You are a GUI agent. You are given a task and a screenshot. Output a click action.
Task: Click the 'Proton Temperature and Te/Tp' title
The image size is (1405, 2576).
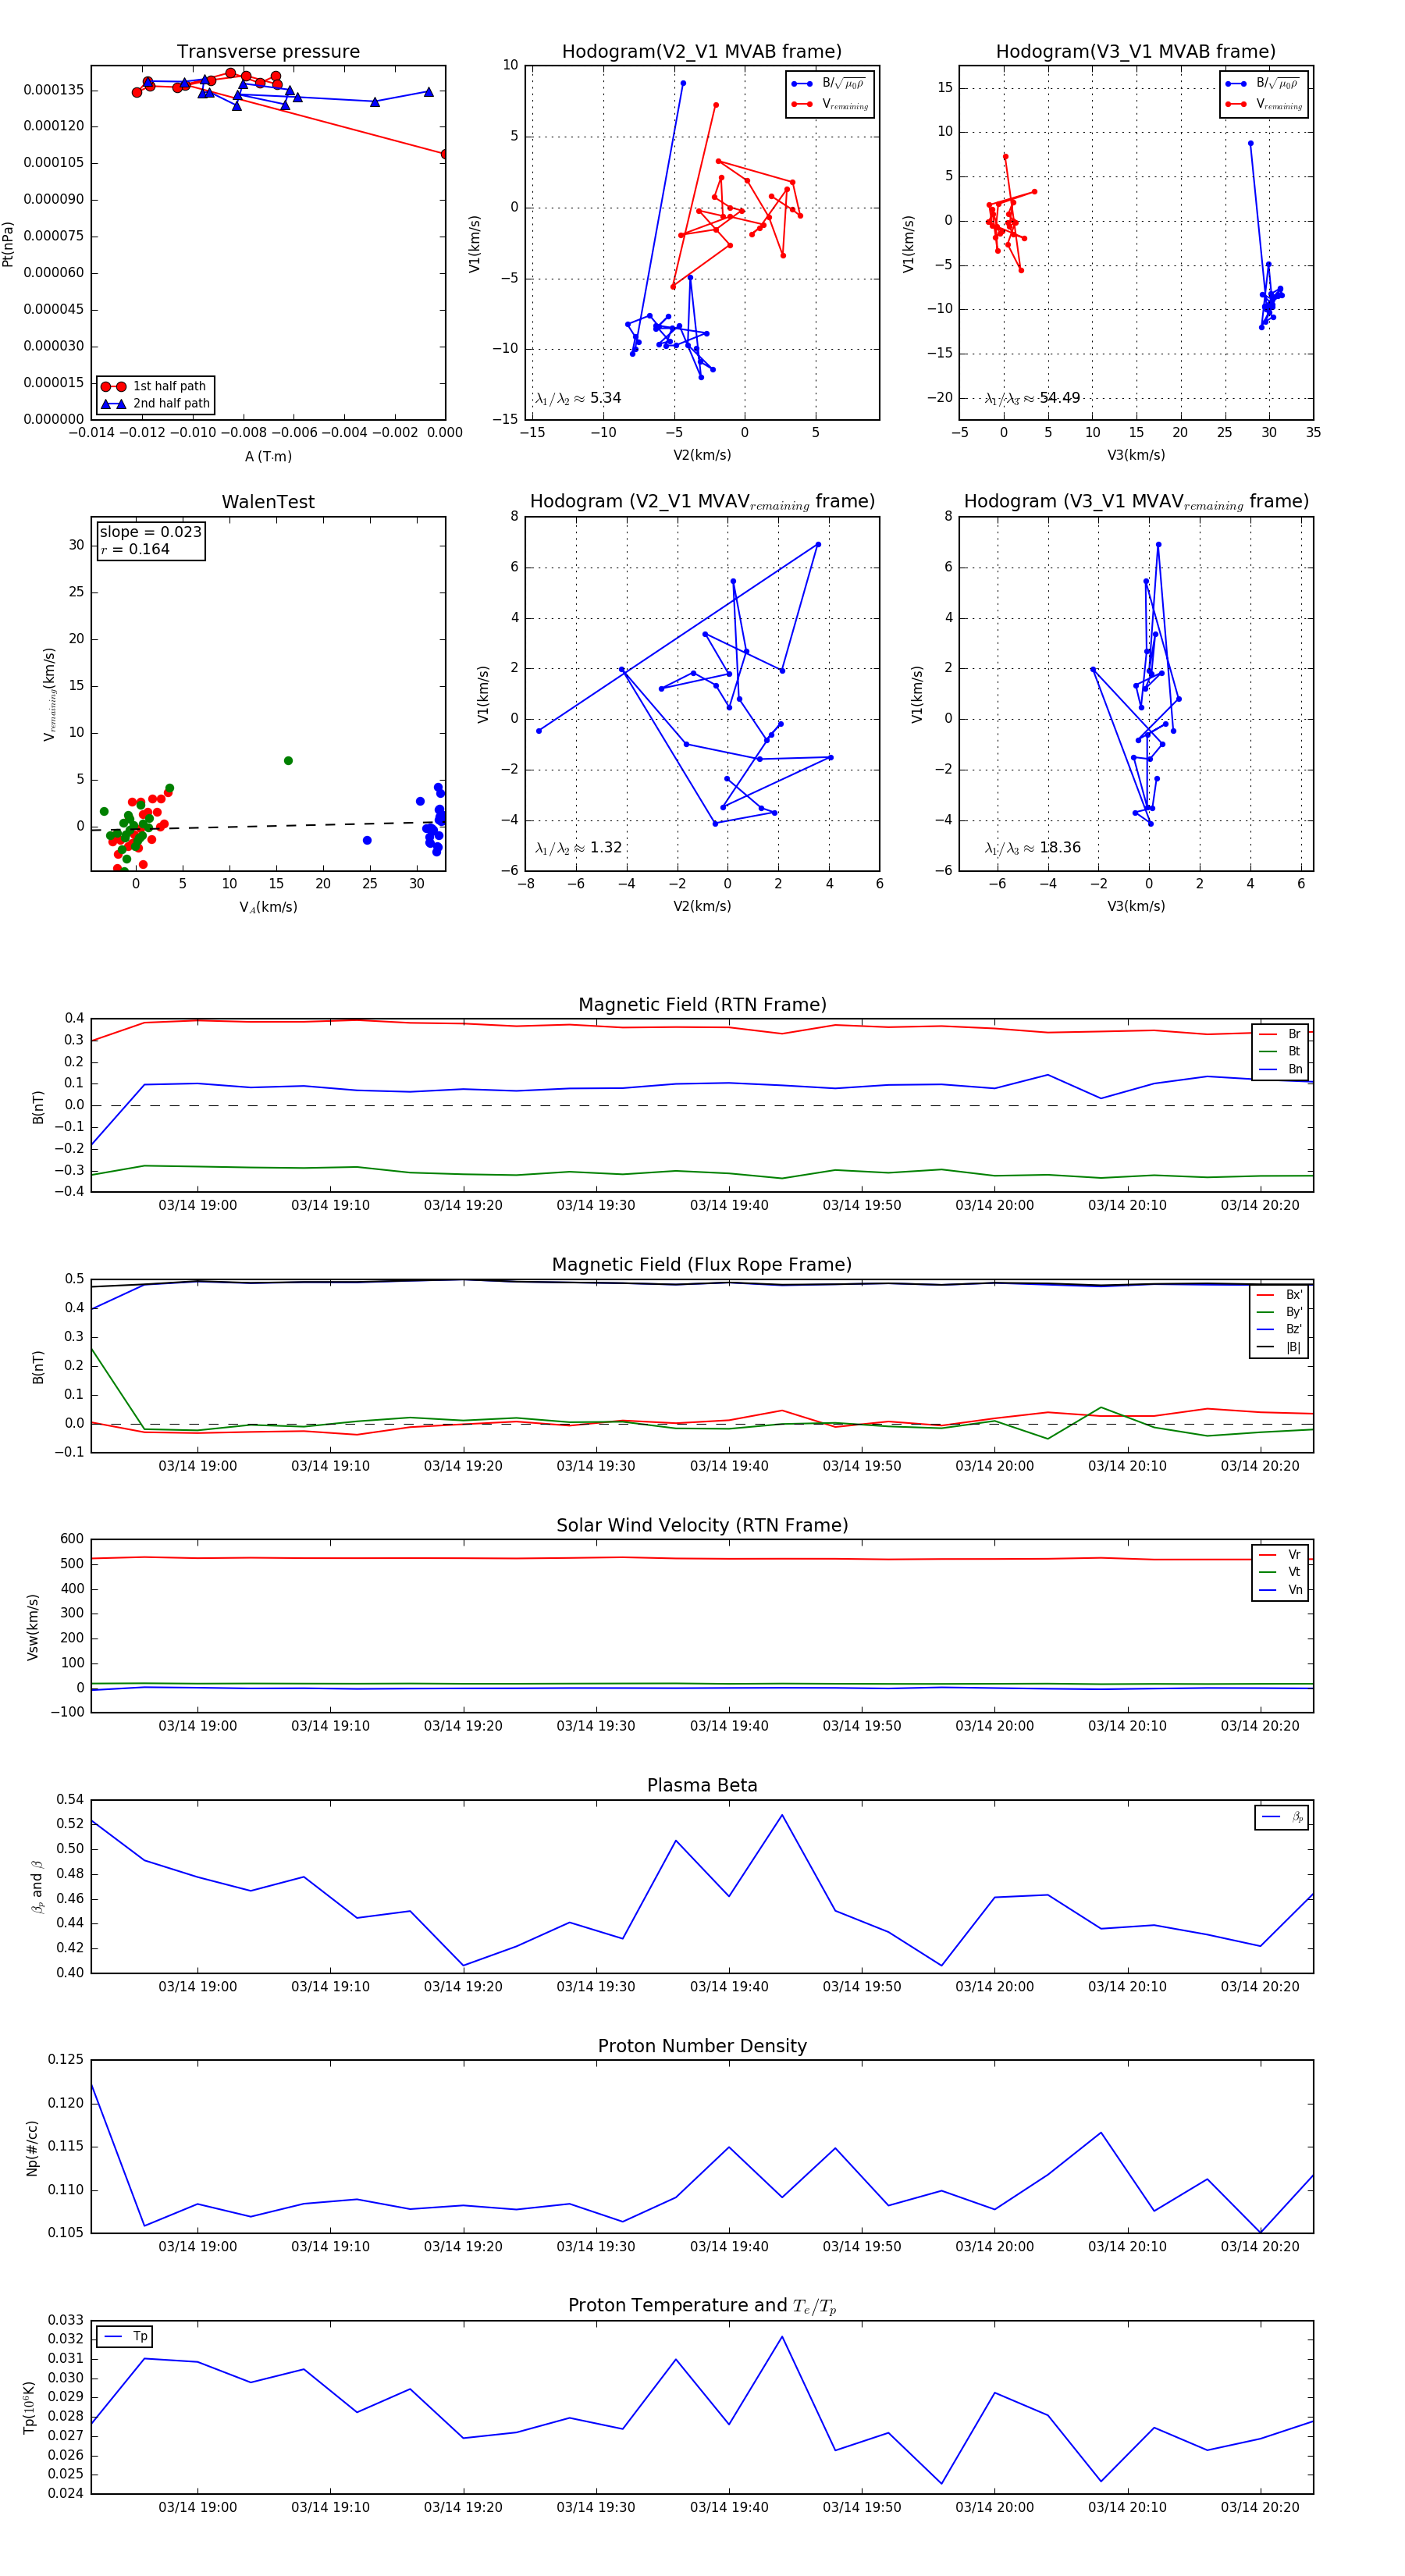point(702,2306)
